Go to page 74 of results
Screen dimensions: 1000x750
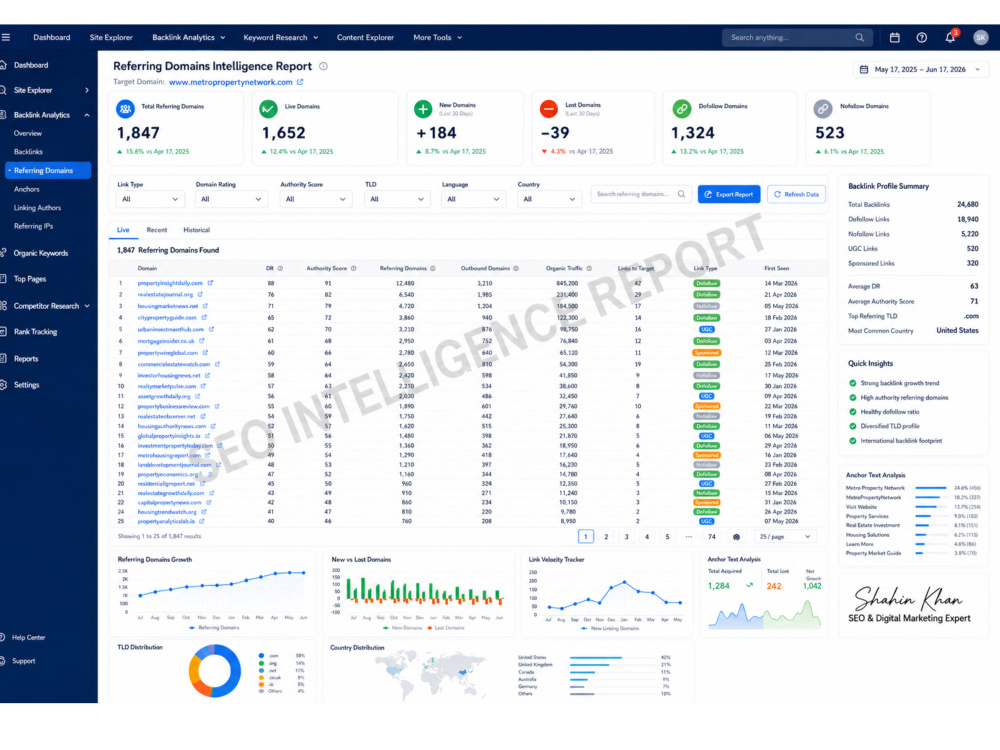pos(712,537)
